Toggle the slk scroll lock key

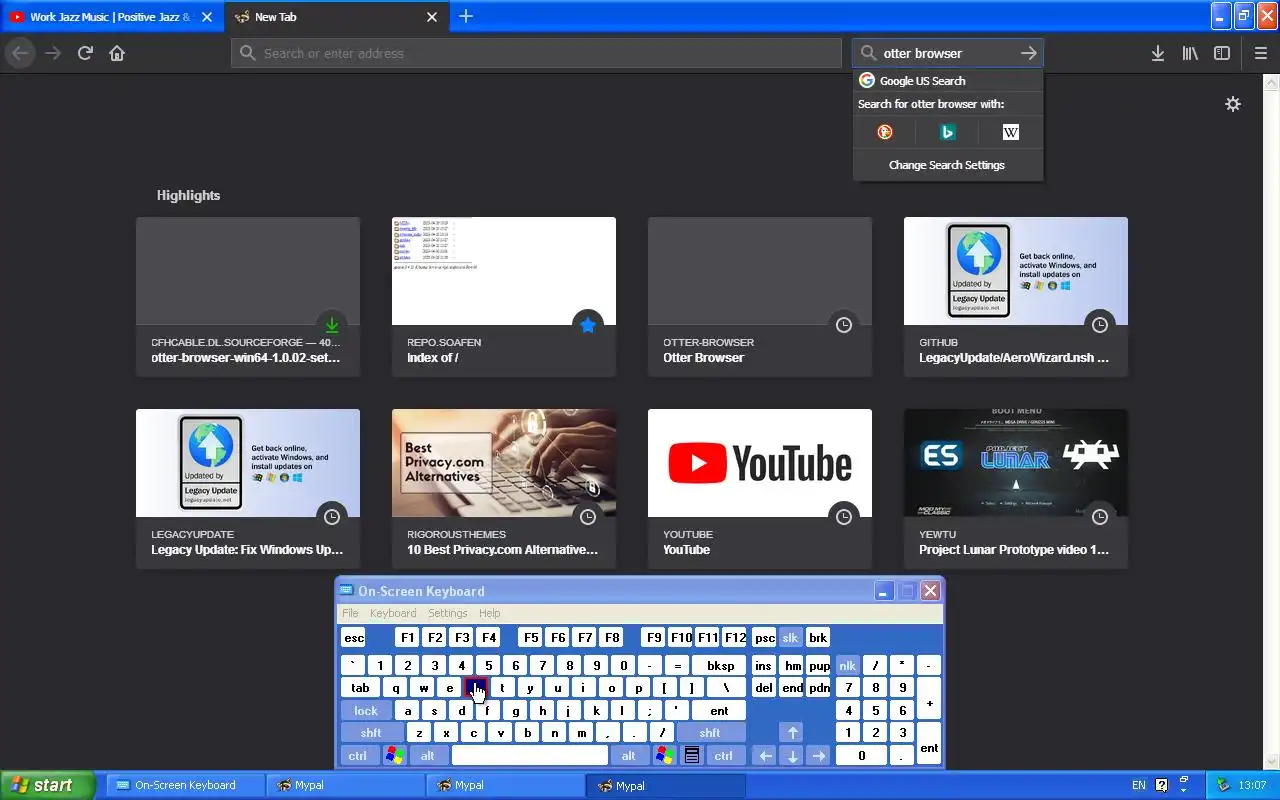pos(790,638)
